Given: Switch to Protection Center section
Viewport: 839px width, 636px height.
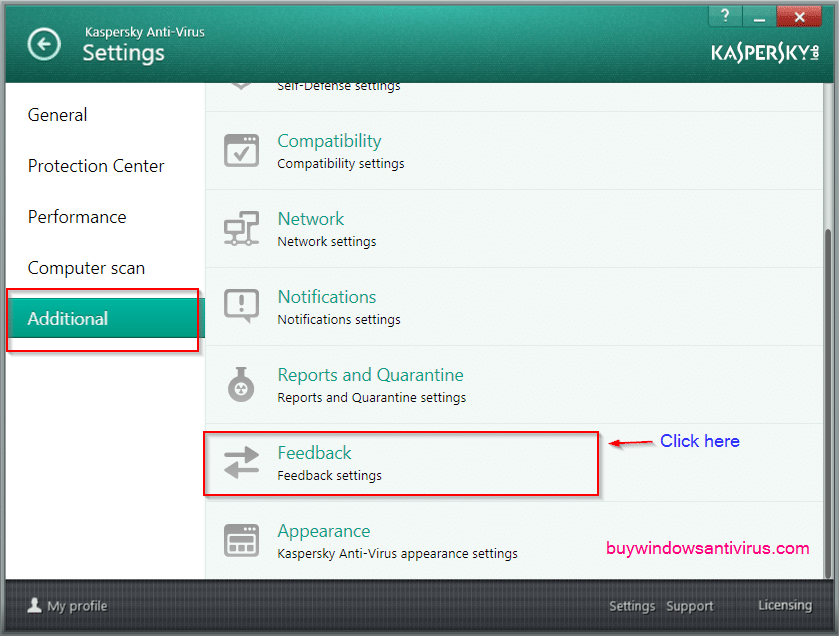Looking at the screenshot, I should point(96,166).
